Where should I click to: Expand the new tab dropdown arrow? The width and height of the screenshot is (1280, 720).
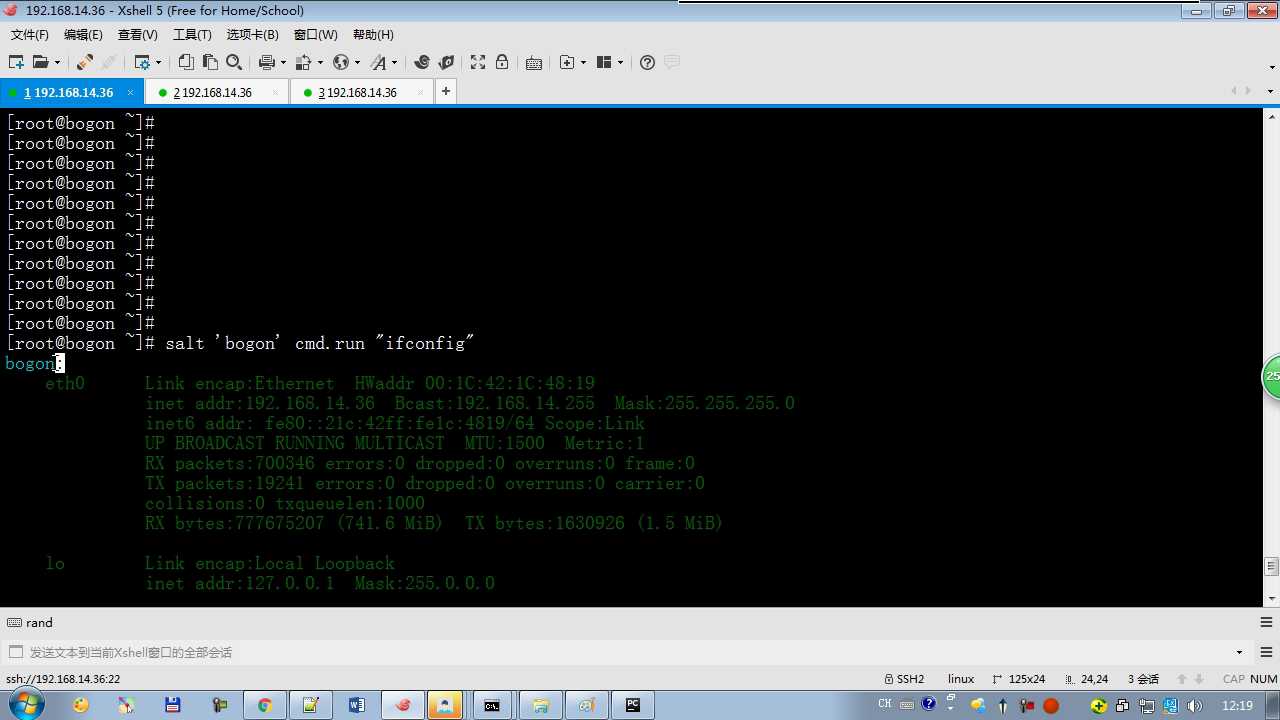(x=584, y=62)
